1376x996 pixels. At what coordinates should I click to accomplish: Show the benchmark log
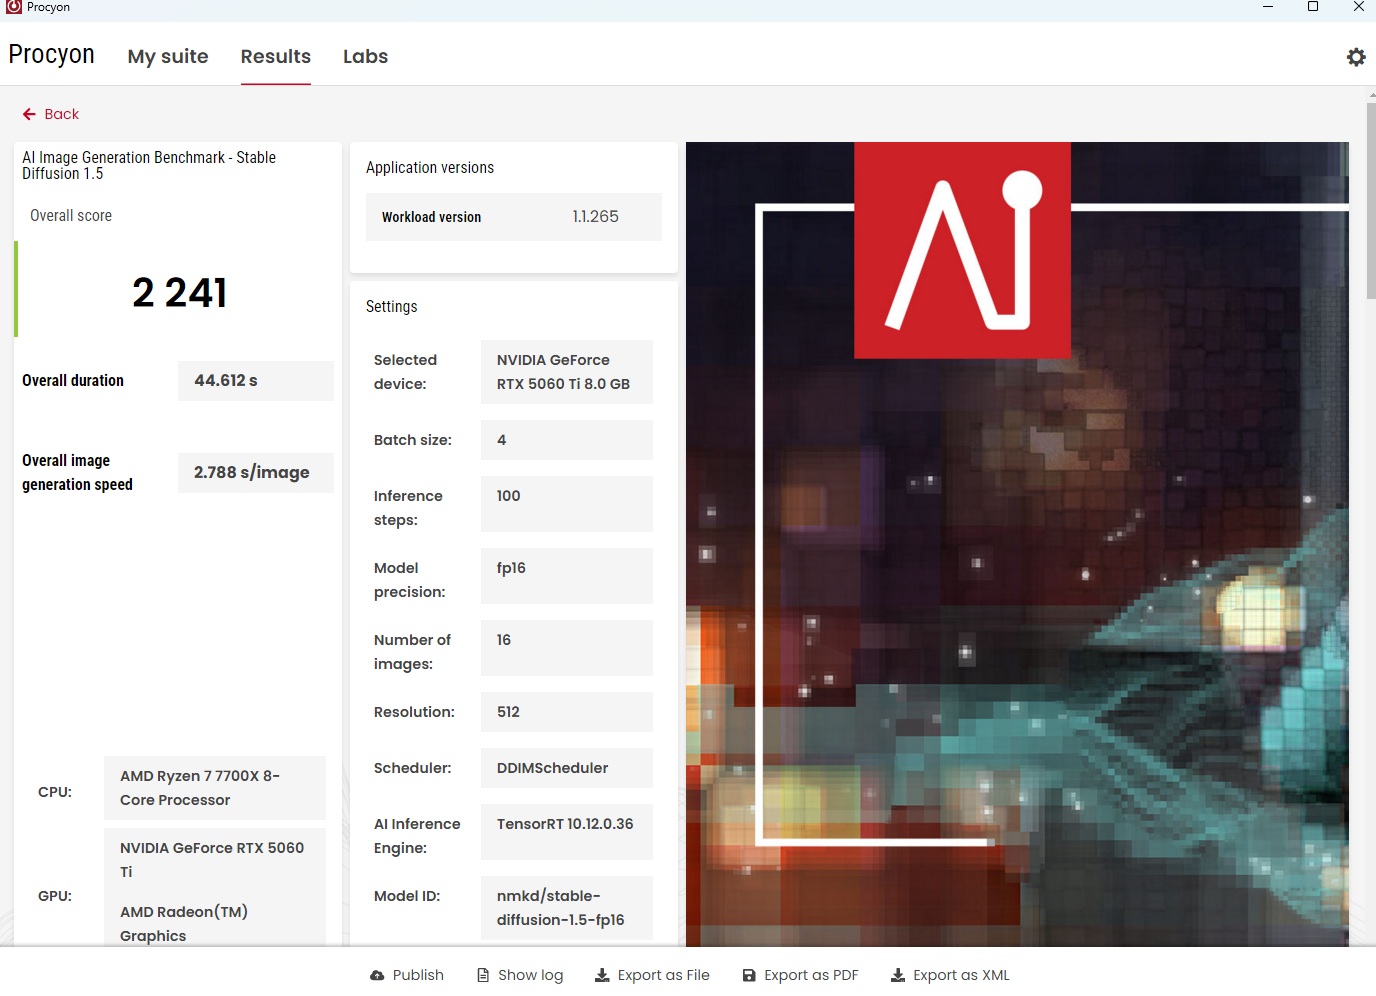click(520, 975)
